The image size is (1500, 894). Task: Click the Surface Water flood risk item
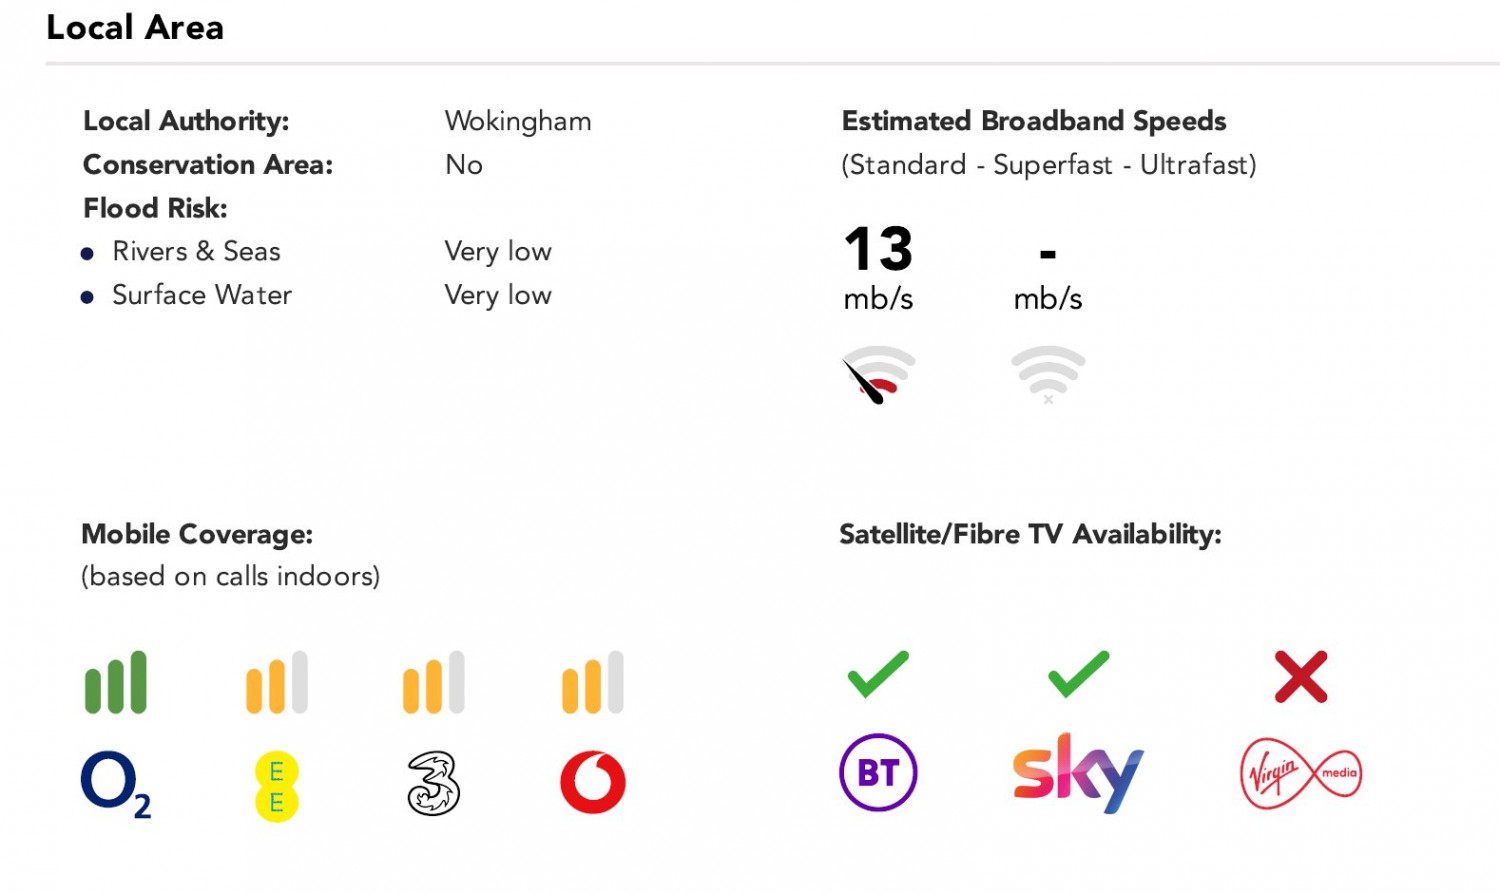point(202,295)
